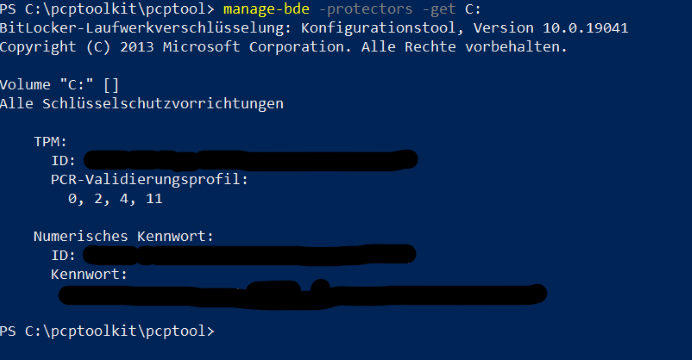
Task: Click the TPM: label
Action: coord(50,142)
